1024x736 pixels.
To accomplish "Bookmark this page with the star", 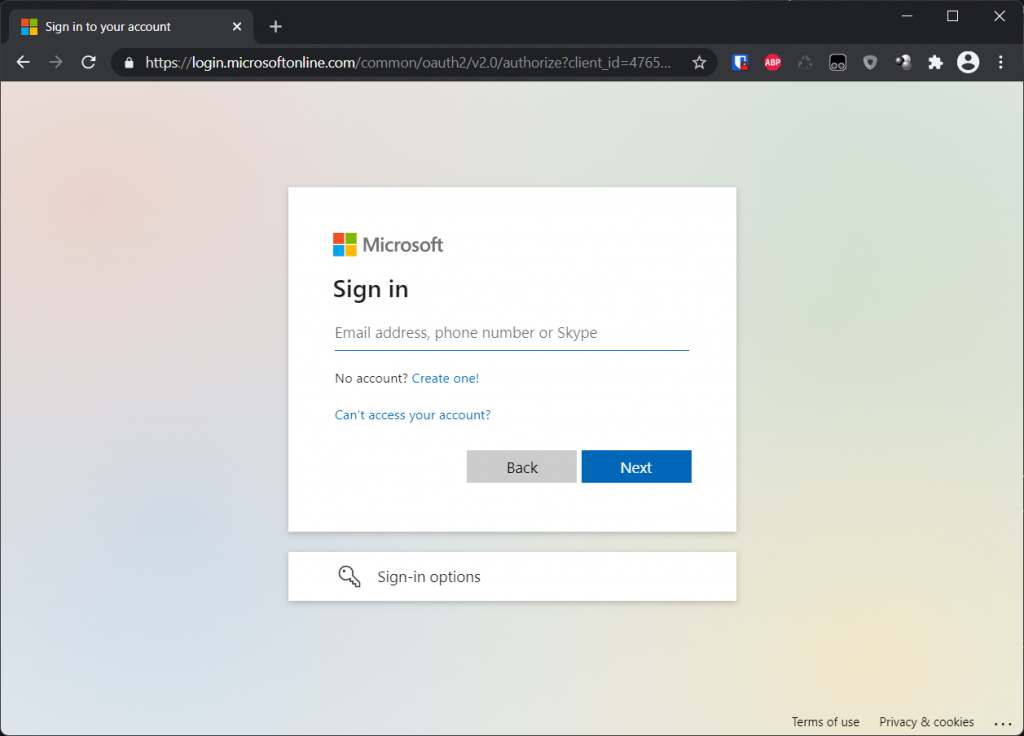I will point(699,62).
